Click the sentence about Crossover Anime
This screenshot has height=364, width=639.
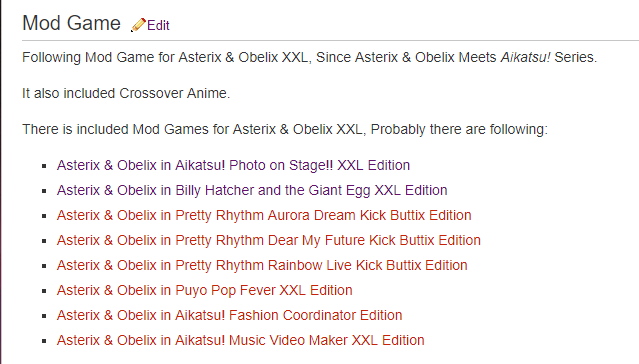coord(126,93)
